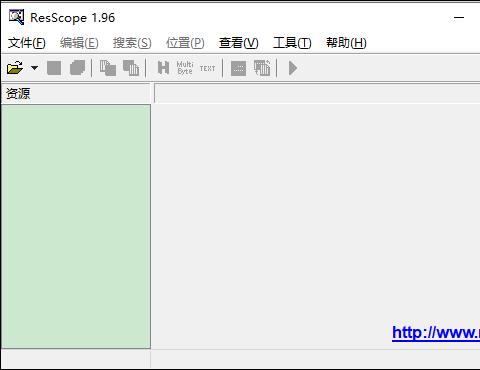This screenshot has width=480, height=370.
Task: Open the 工具(T) menu
Action: [x=292, y=43]
